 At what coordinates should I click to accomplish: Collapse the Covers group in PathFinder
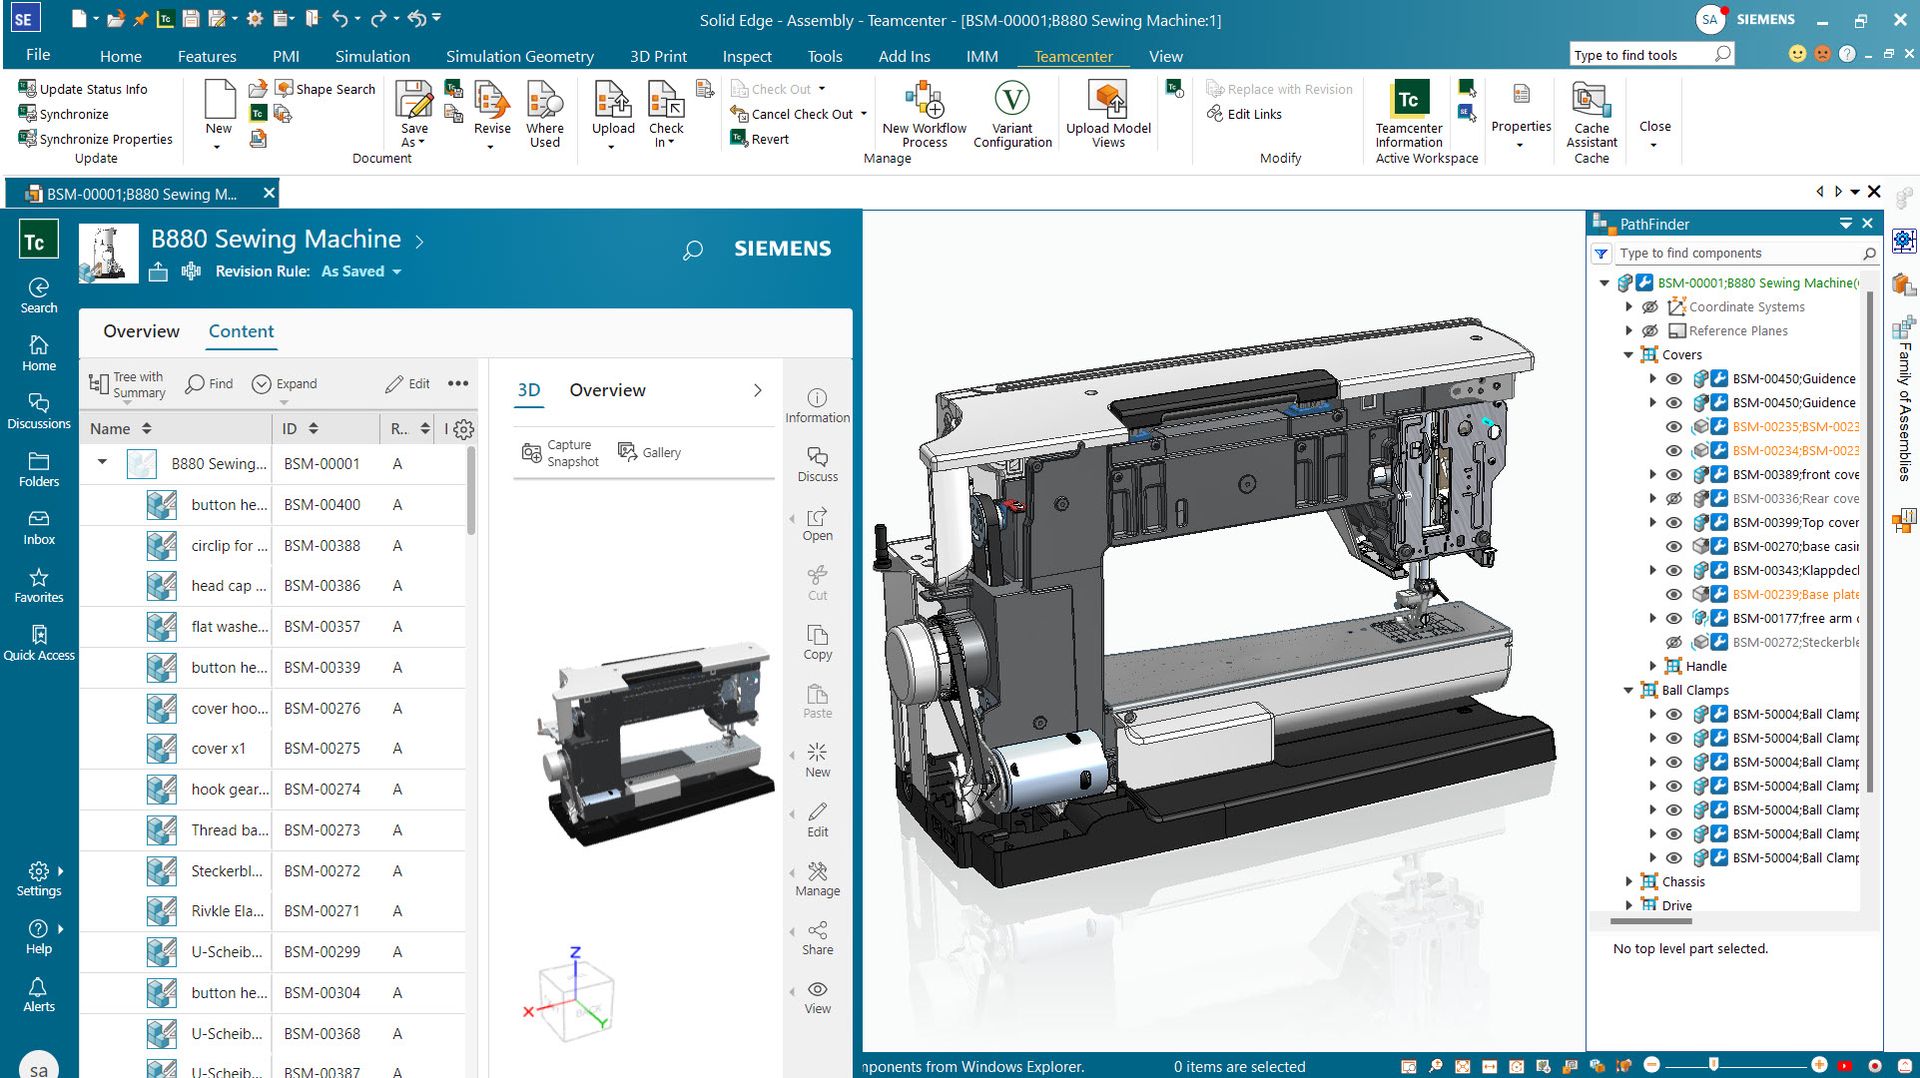tap(1629, 354)
